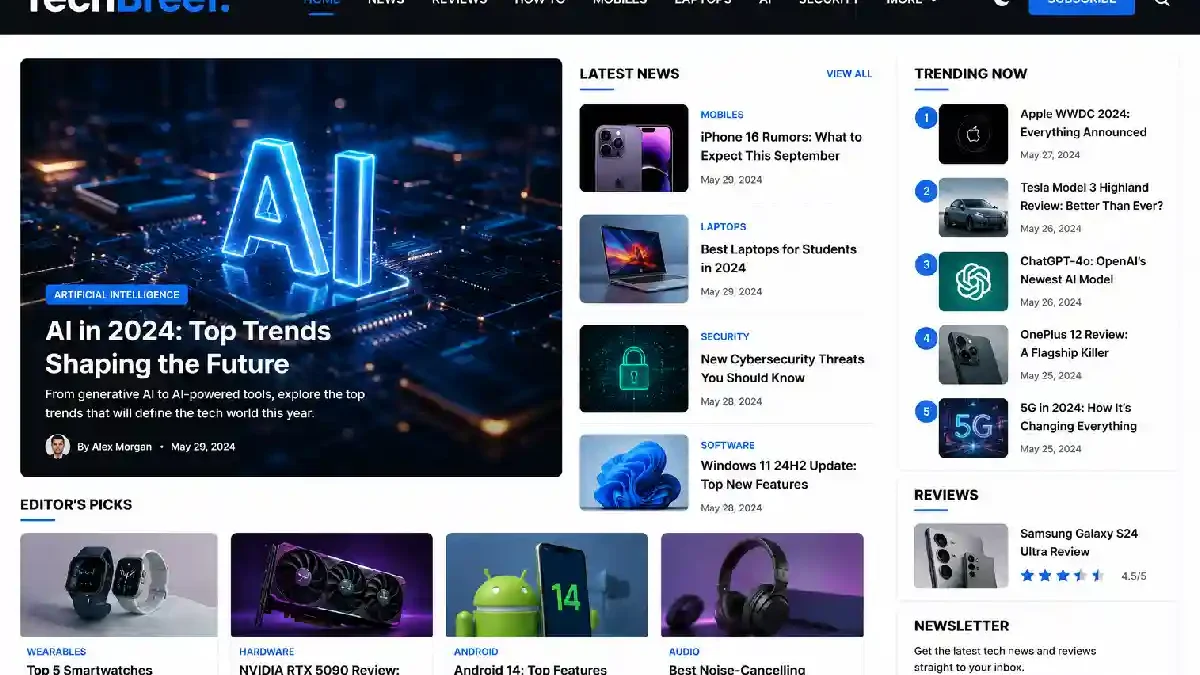Open iPhone 16 Rumors article title

point(781,146)
